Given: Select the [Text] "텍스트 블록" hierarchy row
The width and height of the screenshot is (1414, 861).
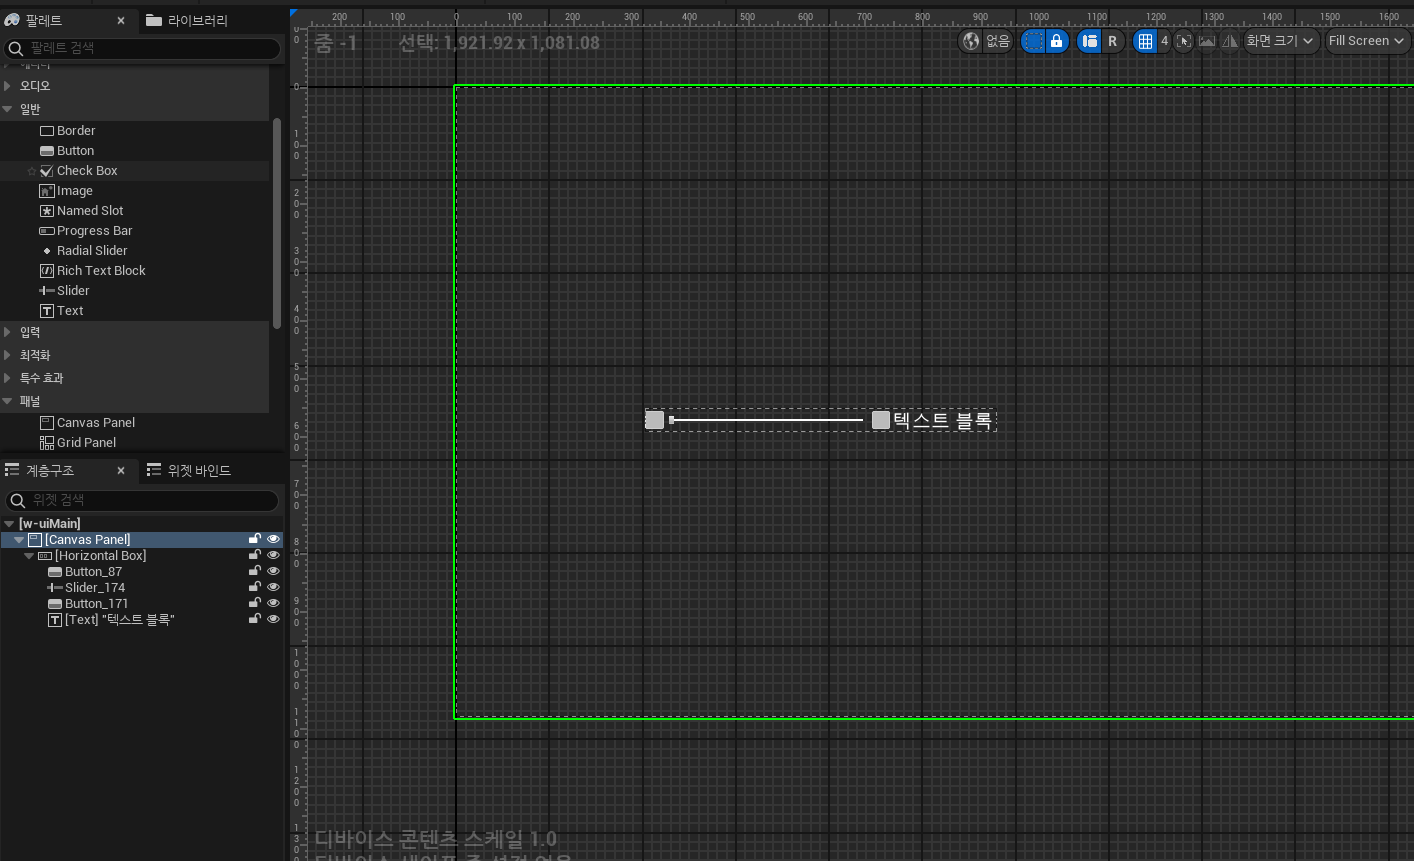Looking at the screenshot, I should tap(142, 620).
